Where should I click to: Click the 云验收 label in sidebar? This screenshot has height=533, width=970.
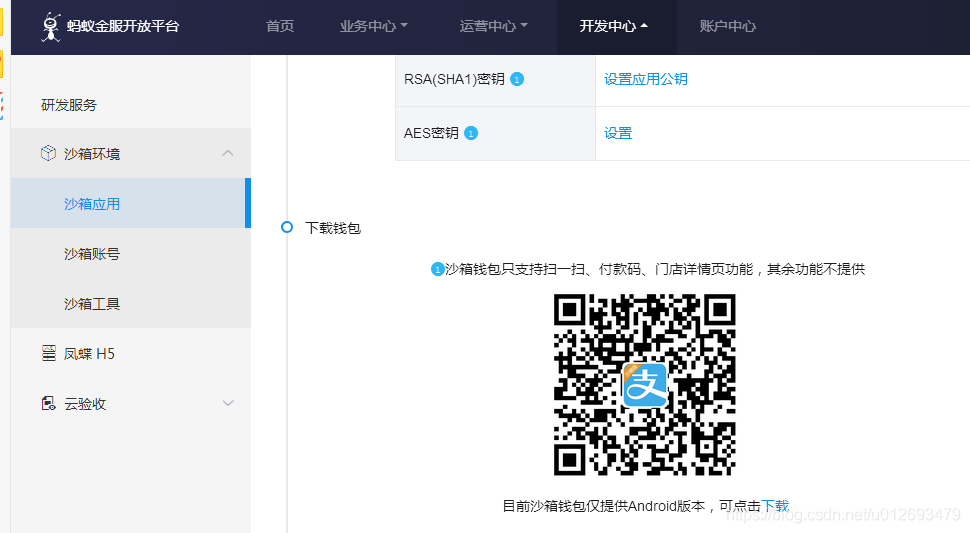85,404
